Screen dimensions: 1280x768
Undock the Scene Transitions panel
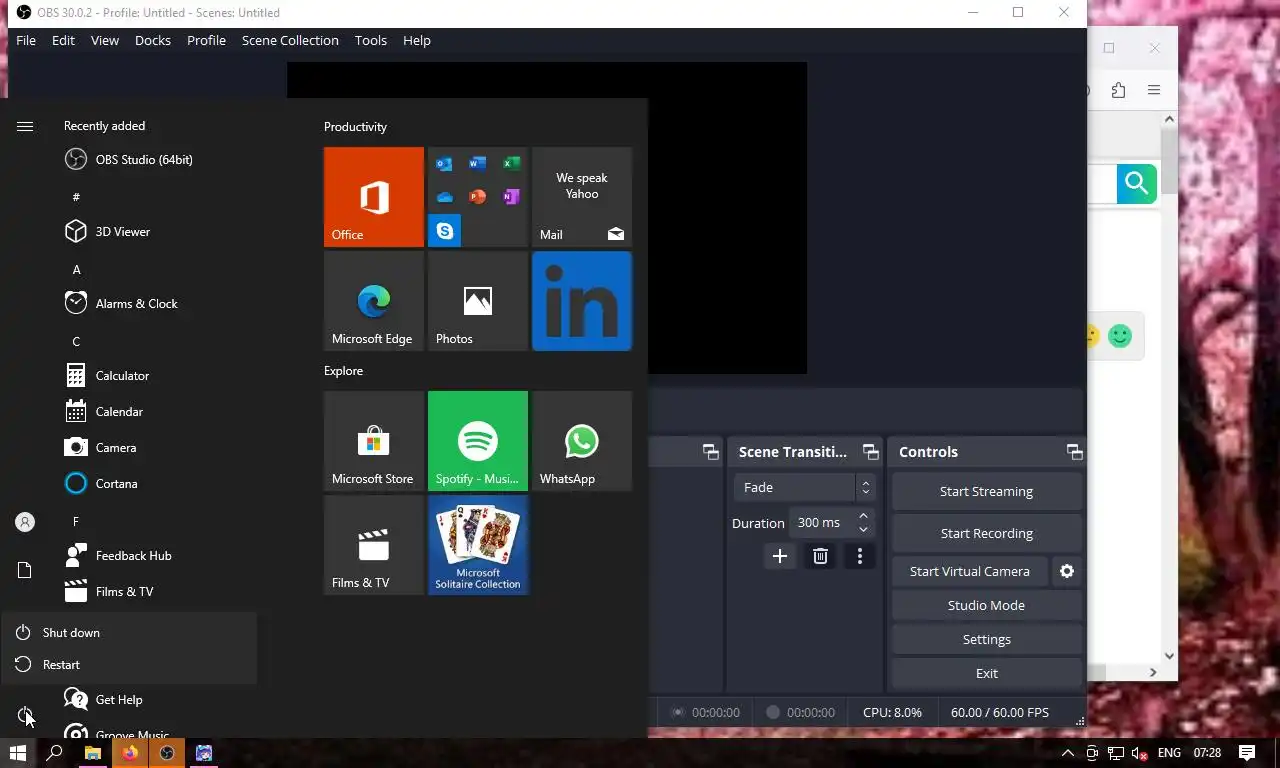[871, 452]
